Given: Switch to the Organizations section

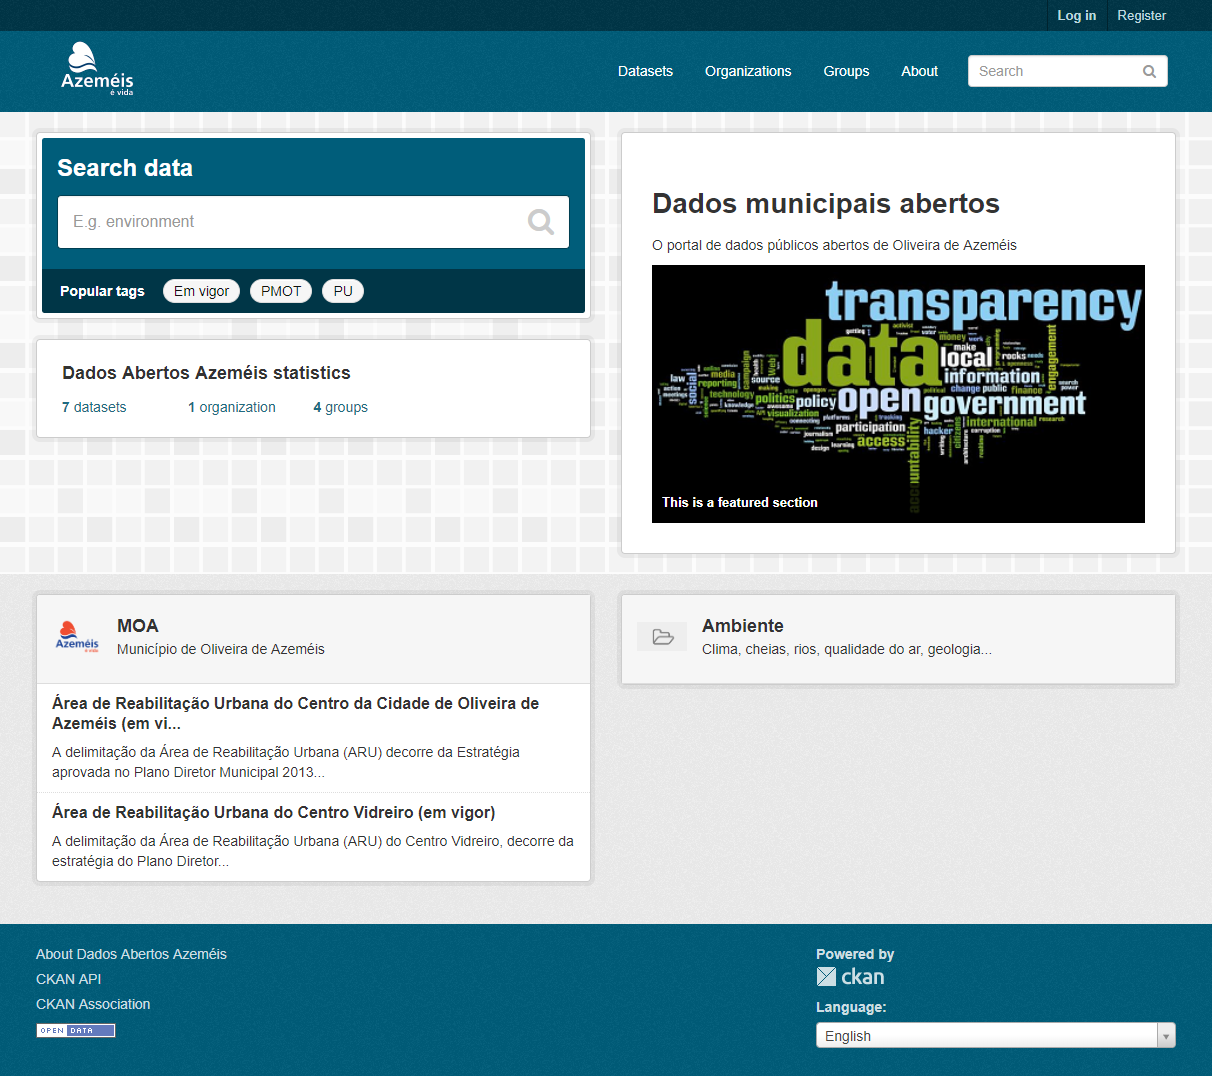Looking at the screenshot, I should 748,71.
